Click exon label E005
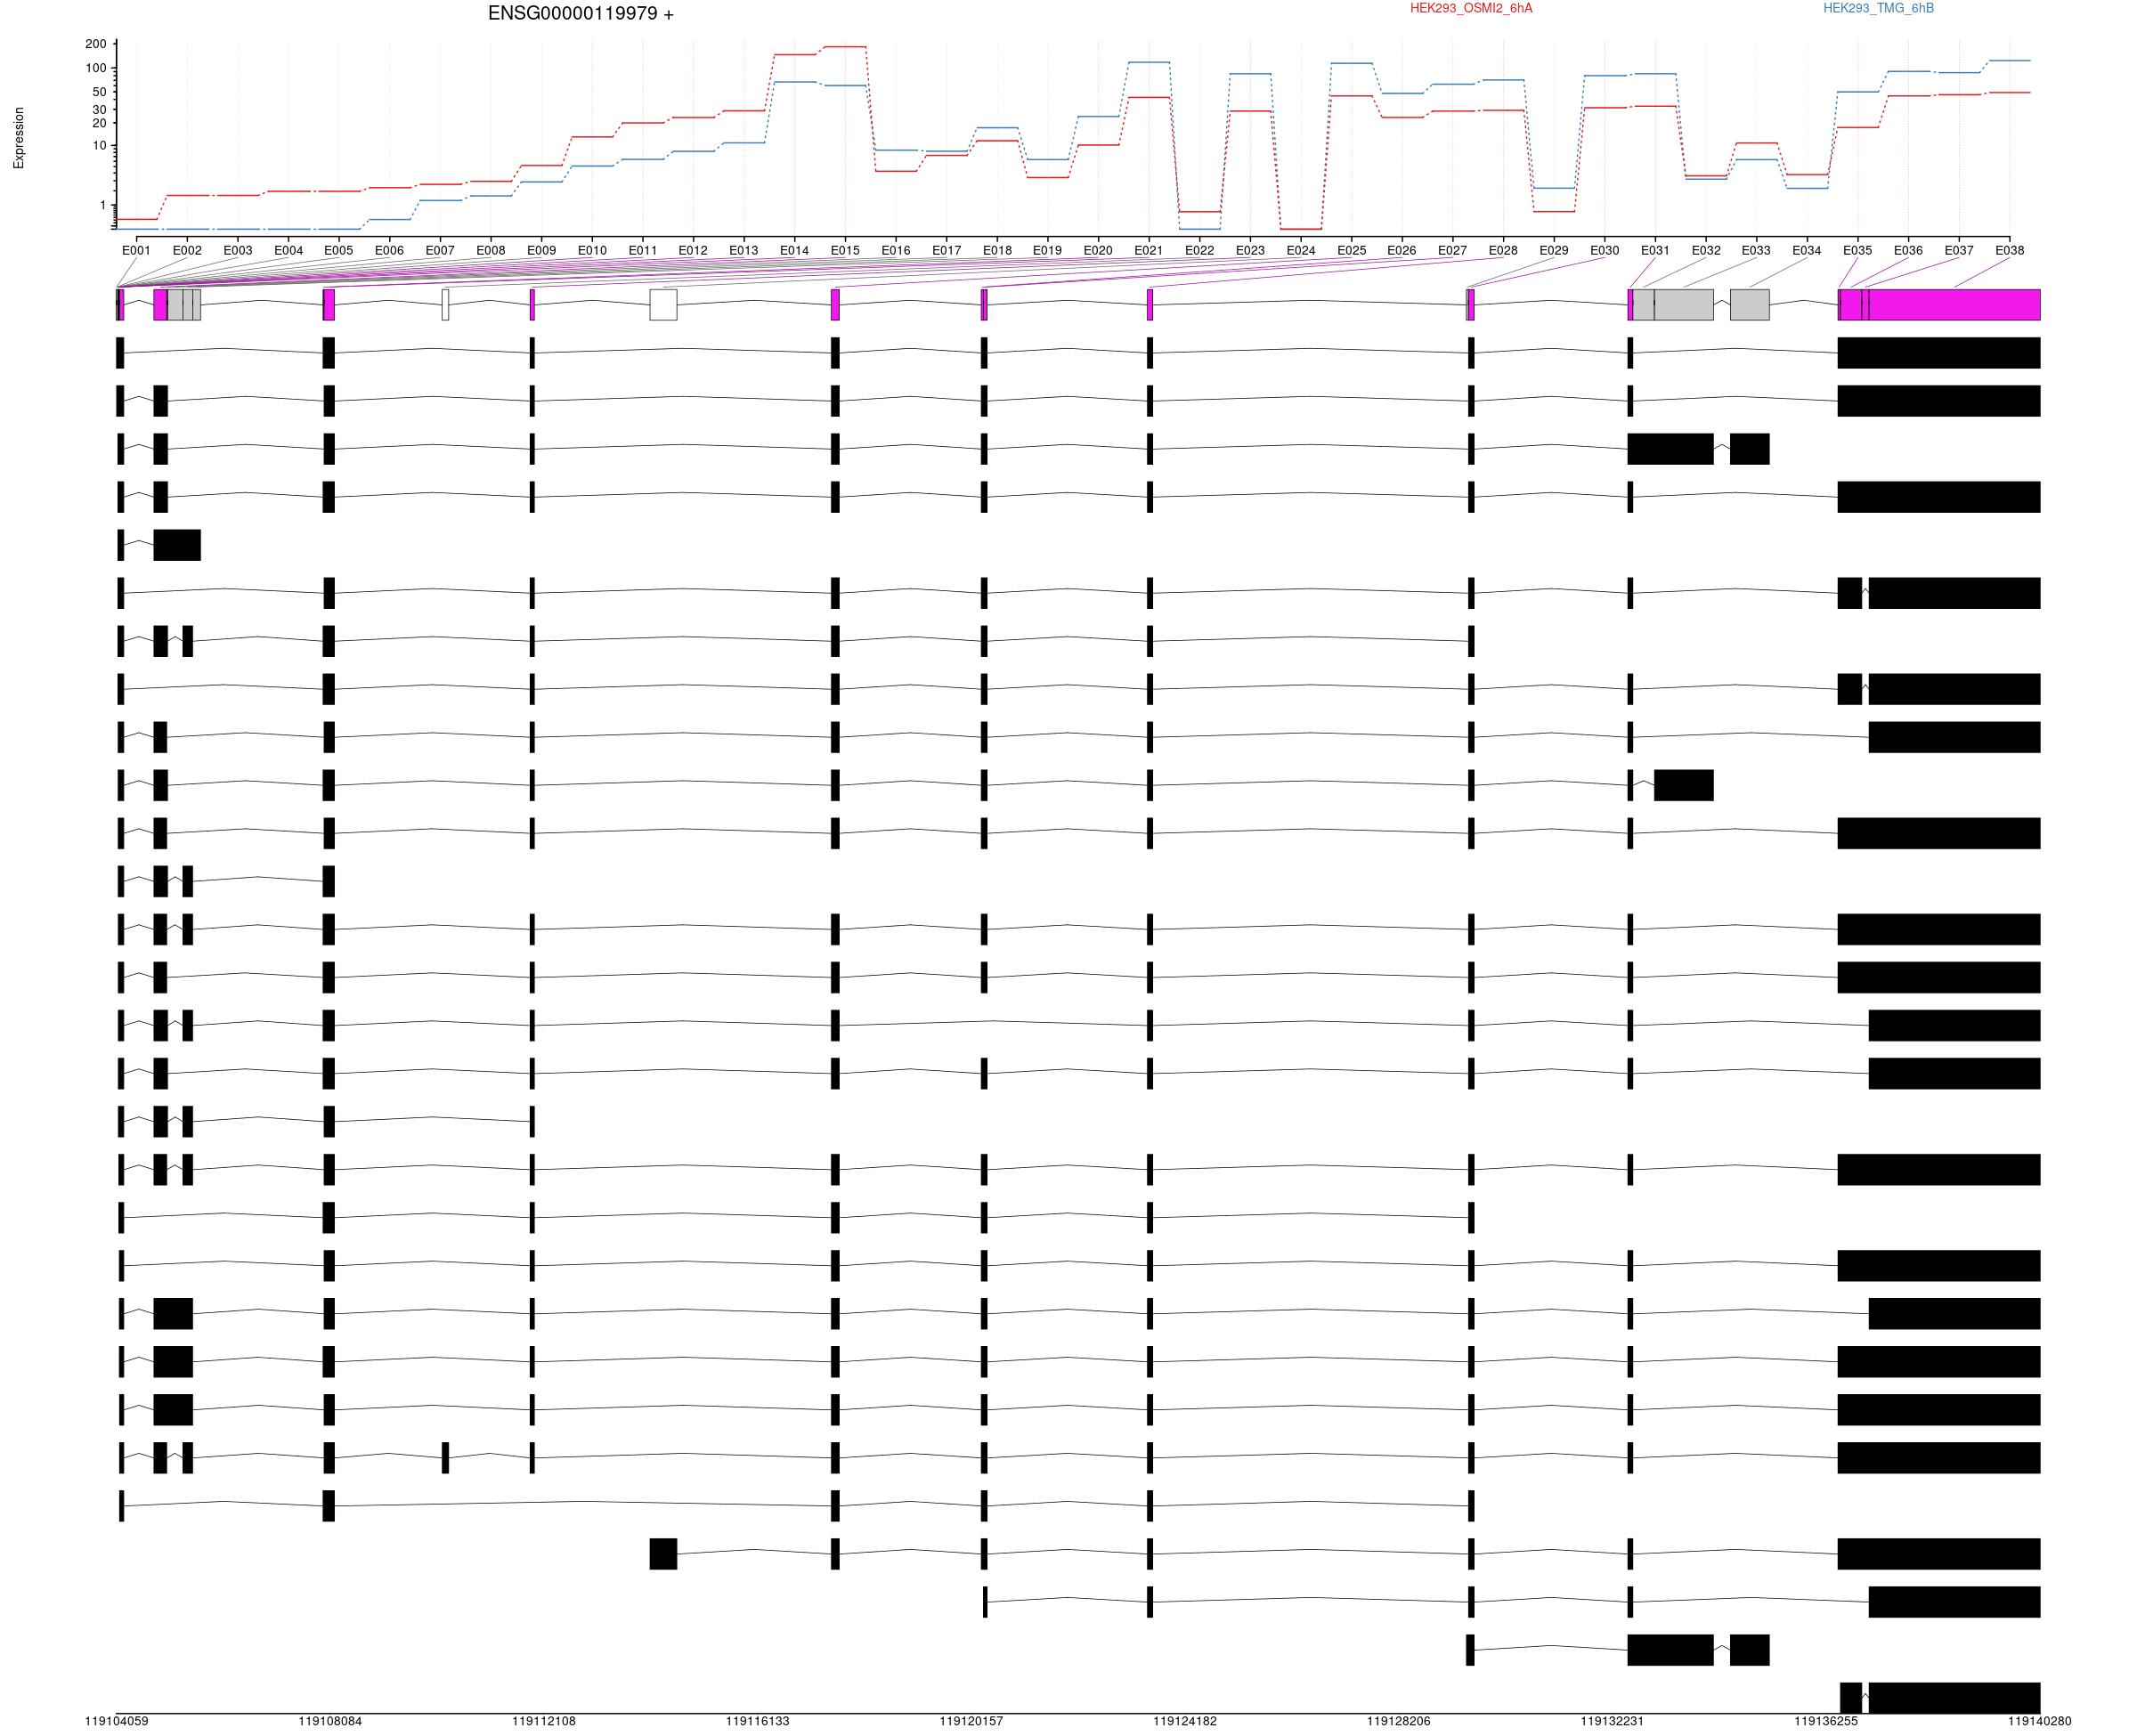This screenshot has width=2137, height=1736. (339, 251)
